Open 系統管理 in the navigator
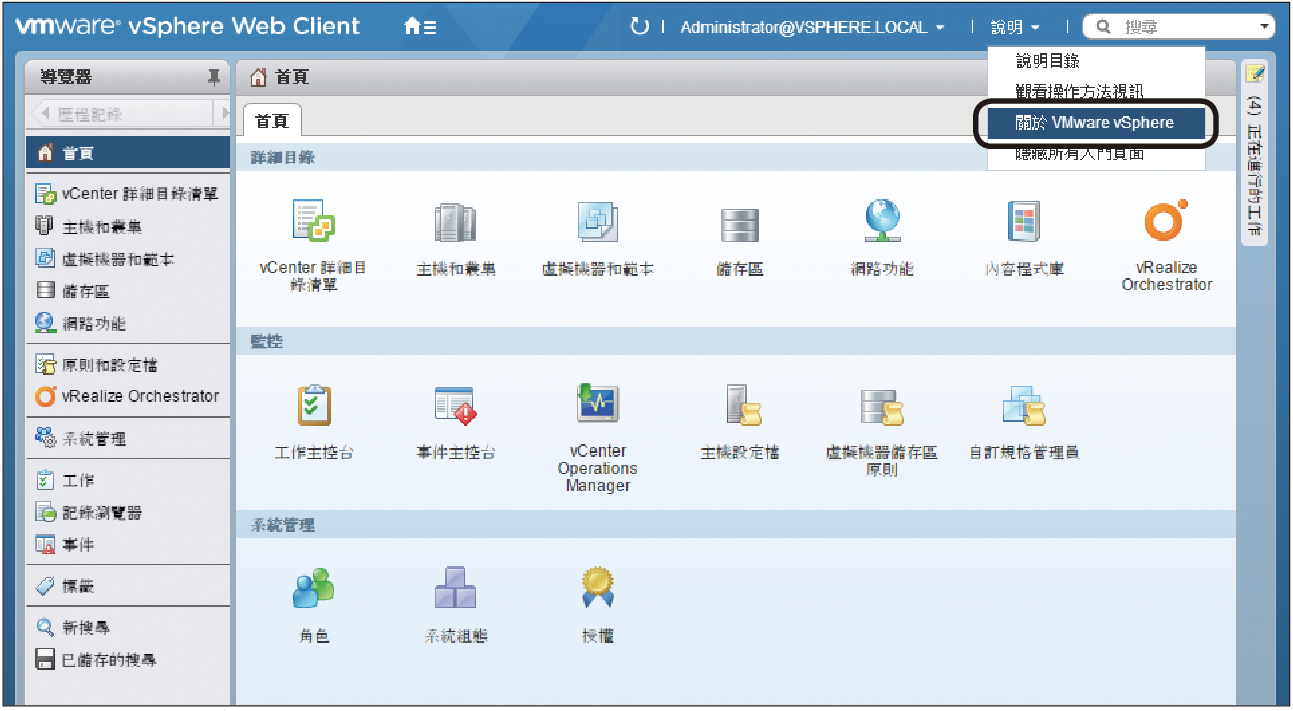 [129, 439]
